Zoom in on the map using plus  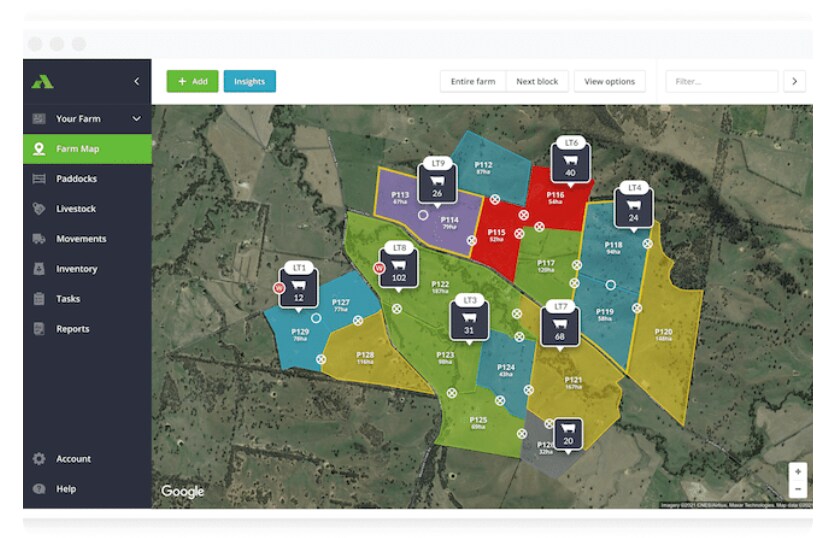(x=797, y=471)
